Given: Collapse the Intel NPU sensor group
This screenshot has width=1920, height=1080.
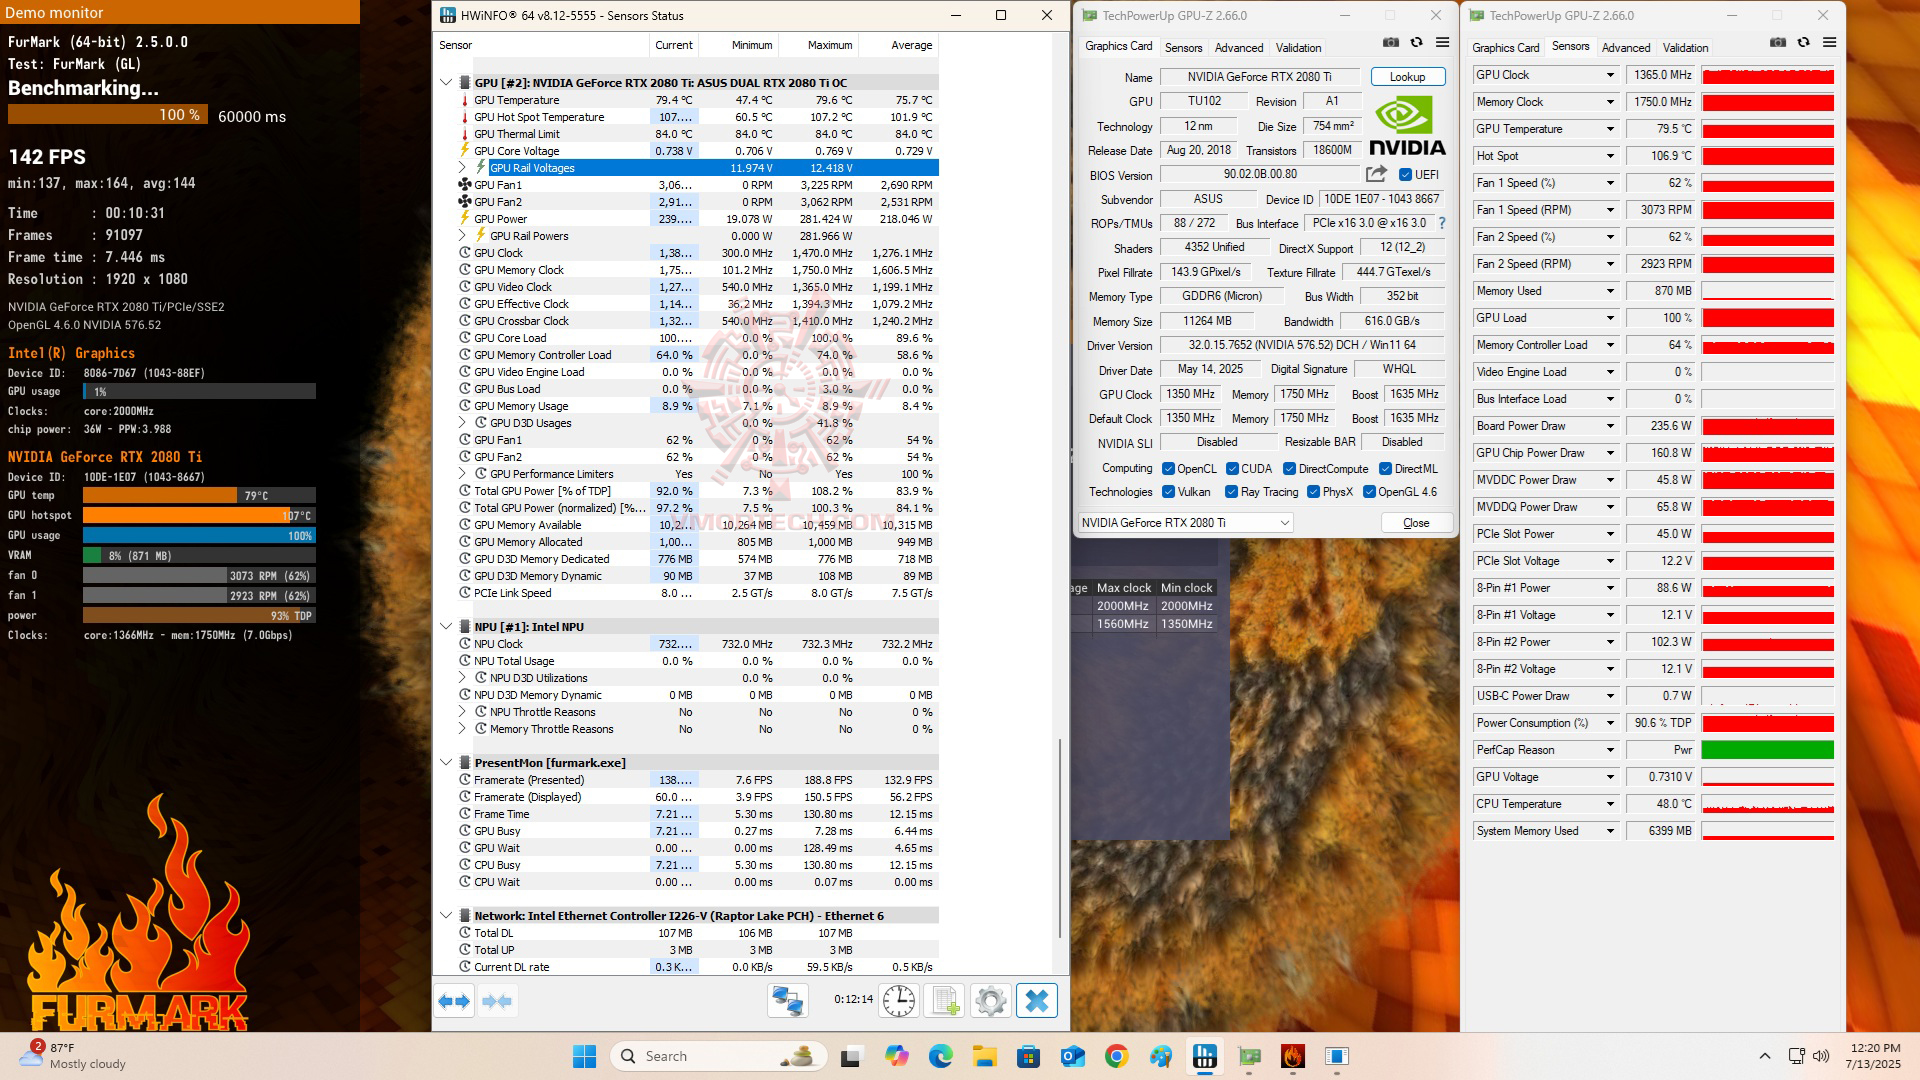Looking at the screenshot, I should 446,627.
